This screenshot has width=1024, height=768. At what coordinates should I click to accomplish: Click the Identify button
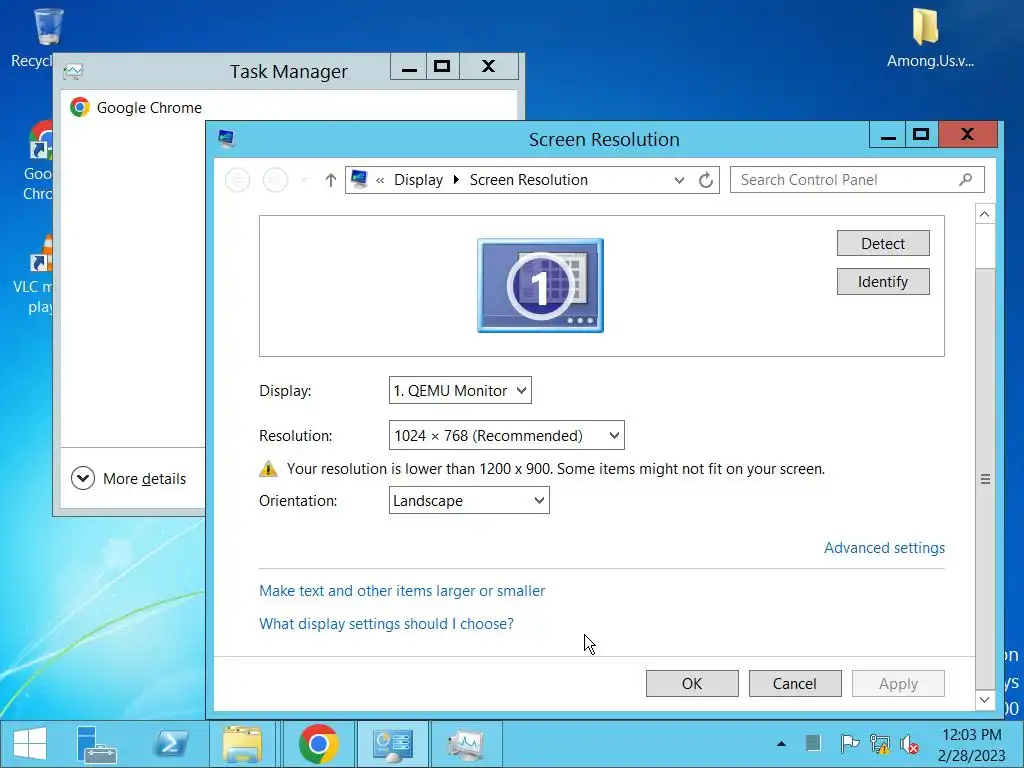pos(883,281)
